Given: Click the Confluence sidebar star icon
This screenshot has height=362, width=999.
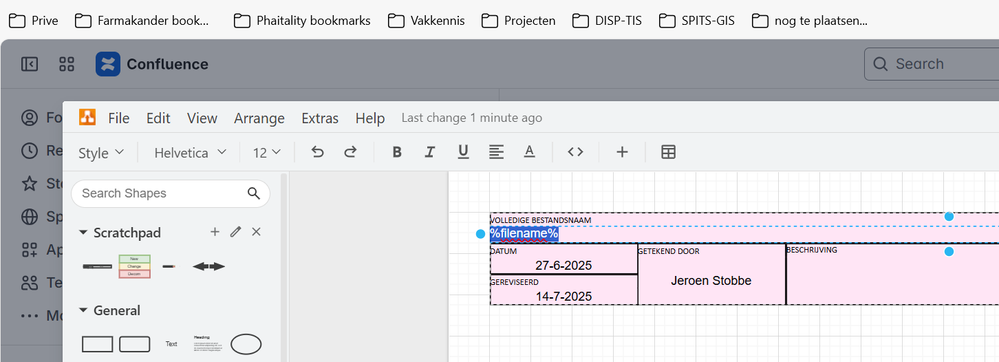Looking at the screenshot, I should (x=29, y=184).
